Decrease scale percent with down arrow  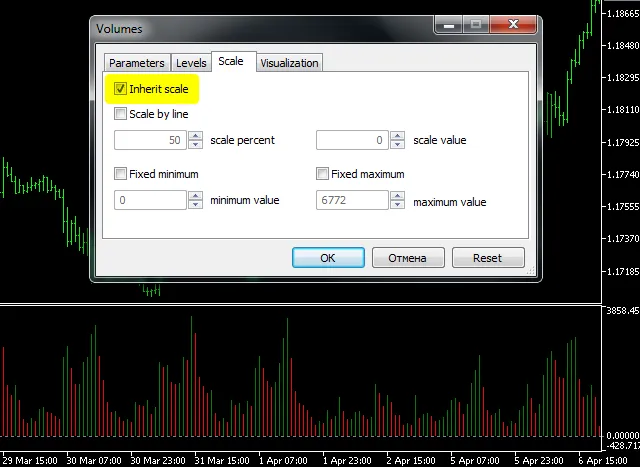click(x=195, y=145)
